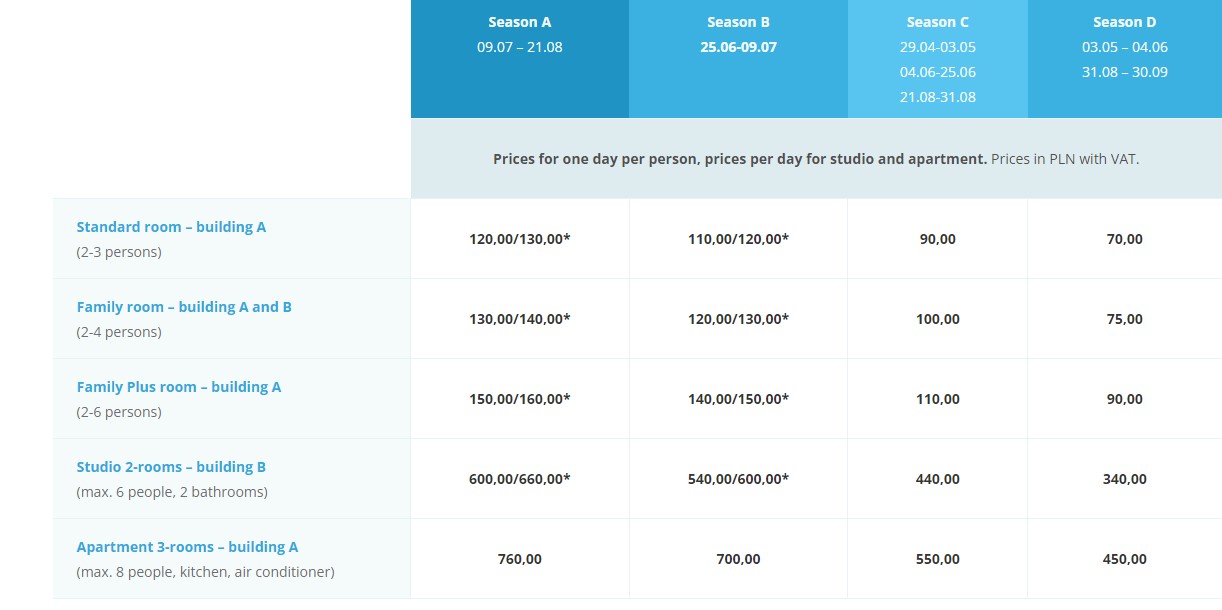
Task: Click the prices per day per person note
Action: (x=815, y=159)
